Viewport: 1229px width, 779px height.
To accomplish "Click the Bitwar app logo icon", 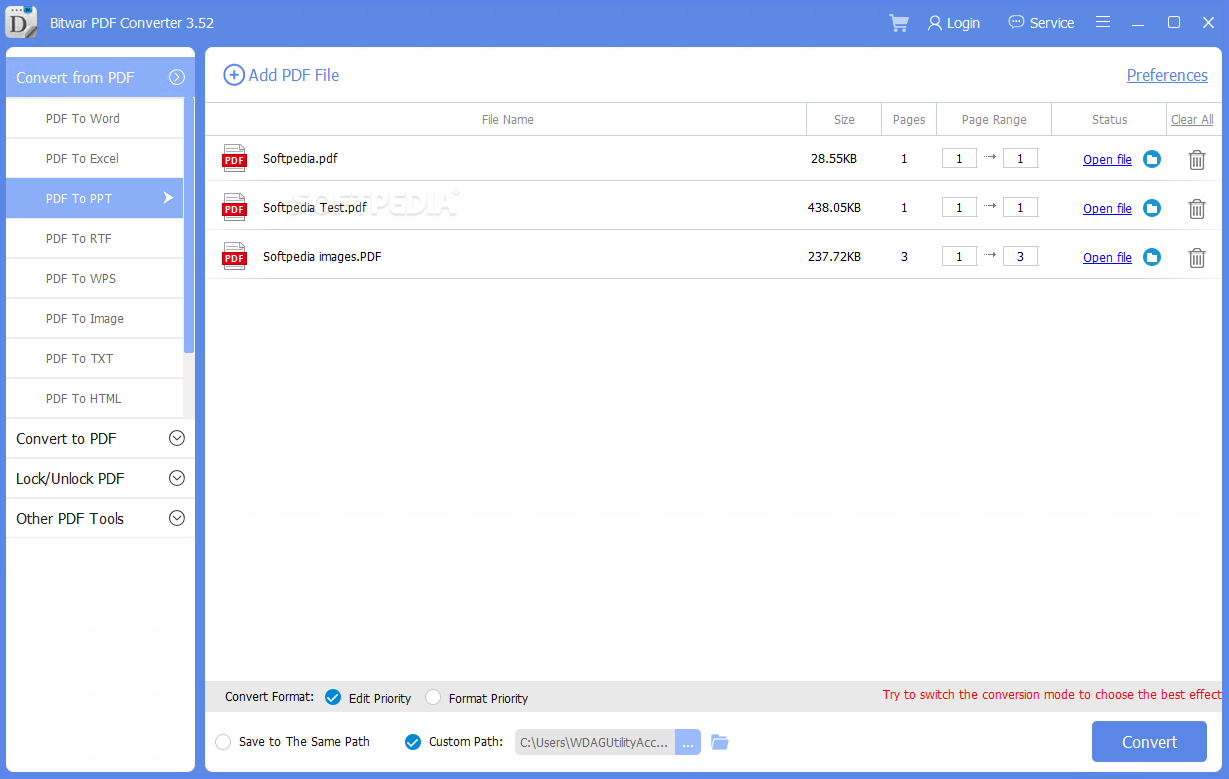I will click(x=20, y=21).
